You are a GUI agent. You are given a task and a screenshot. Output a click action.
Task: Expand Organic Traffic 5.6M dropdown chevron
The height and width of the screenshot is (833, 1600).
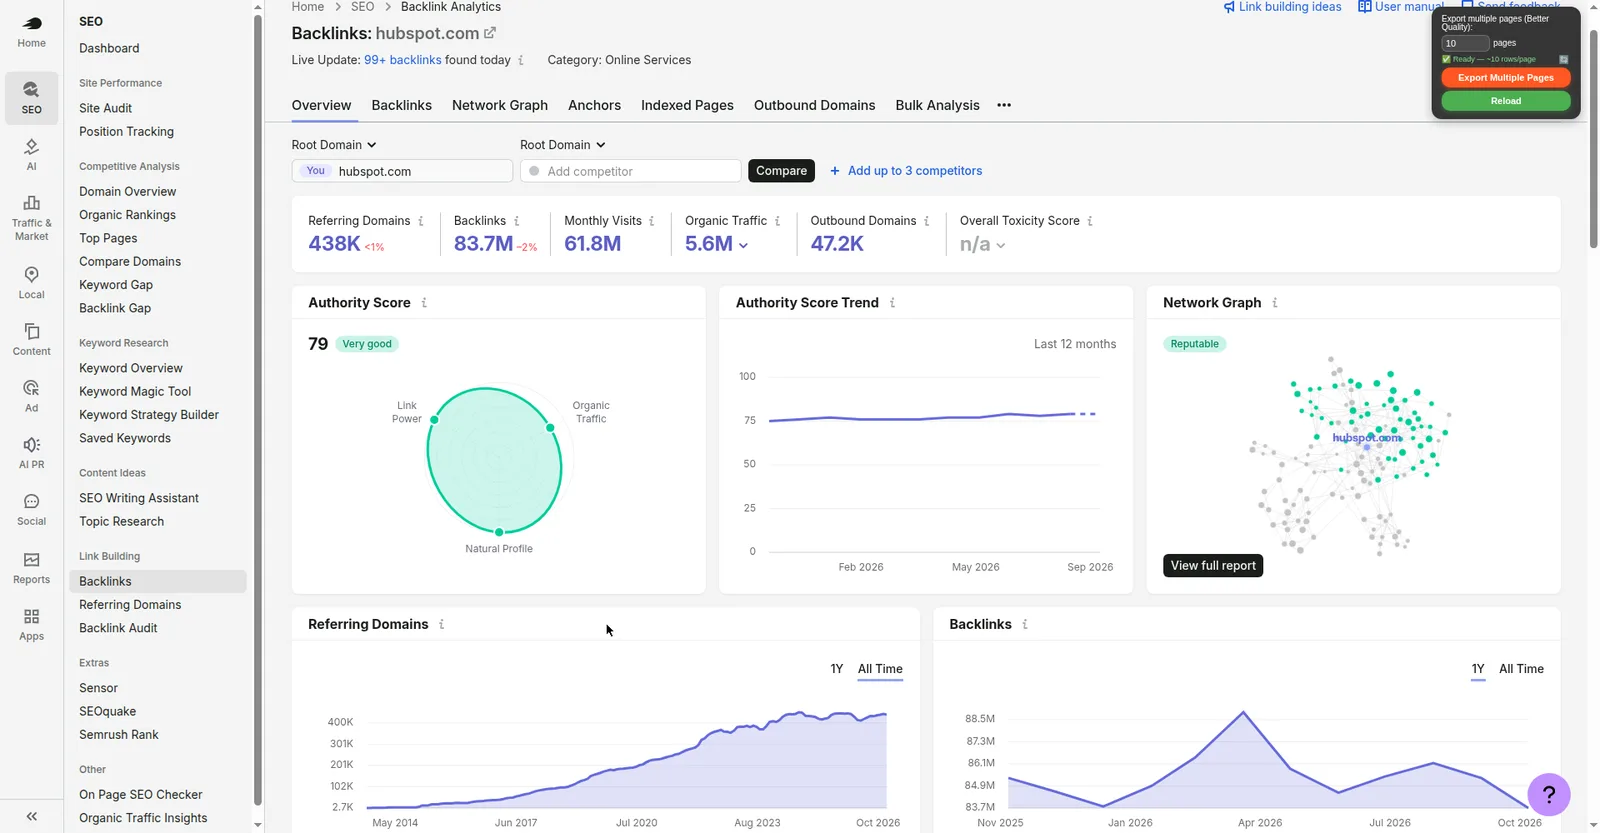tap(743, 245)
